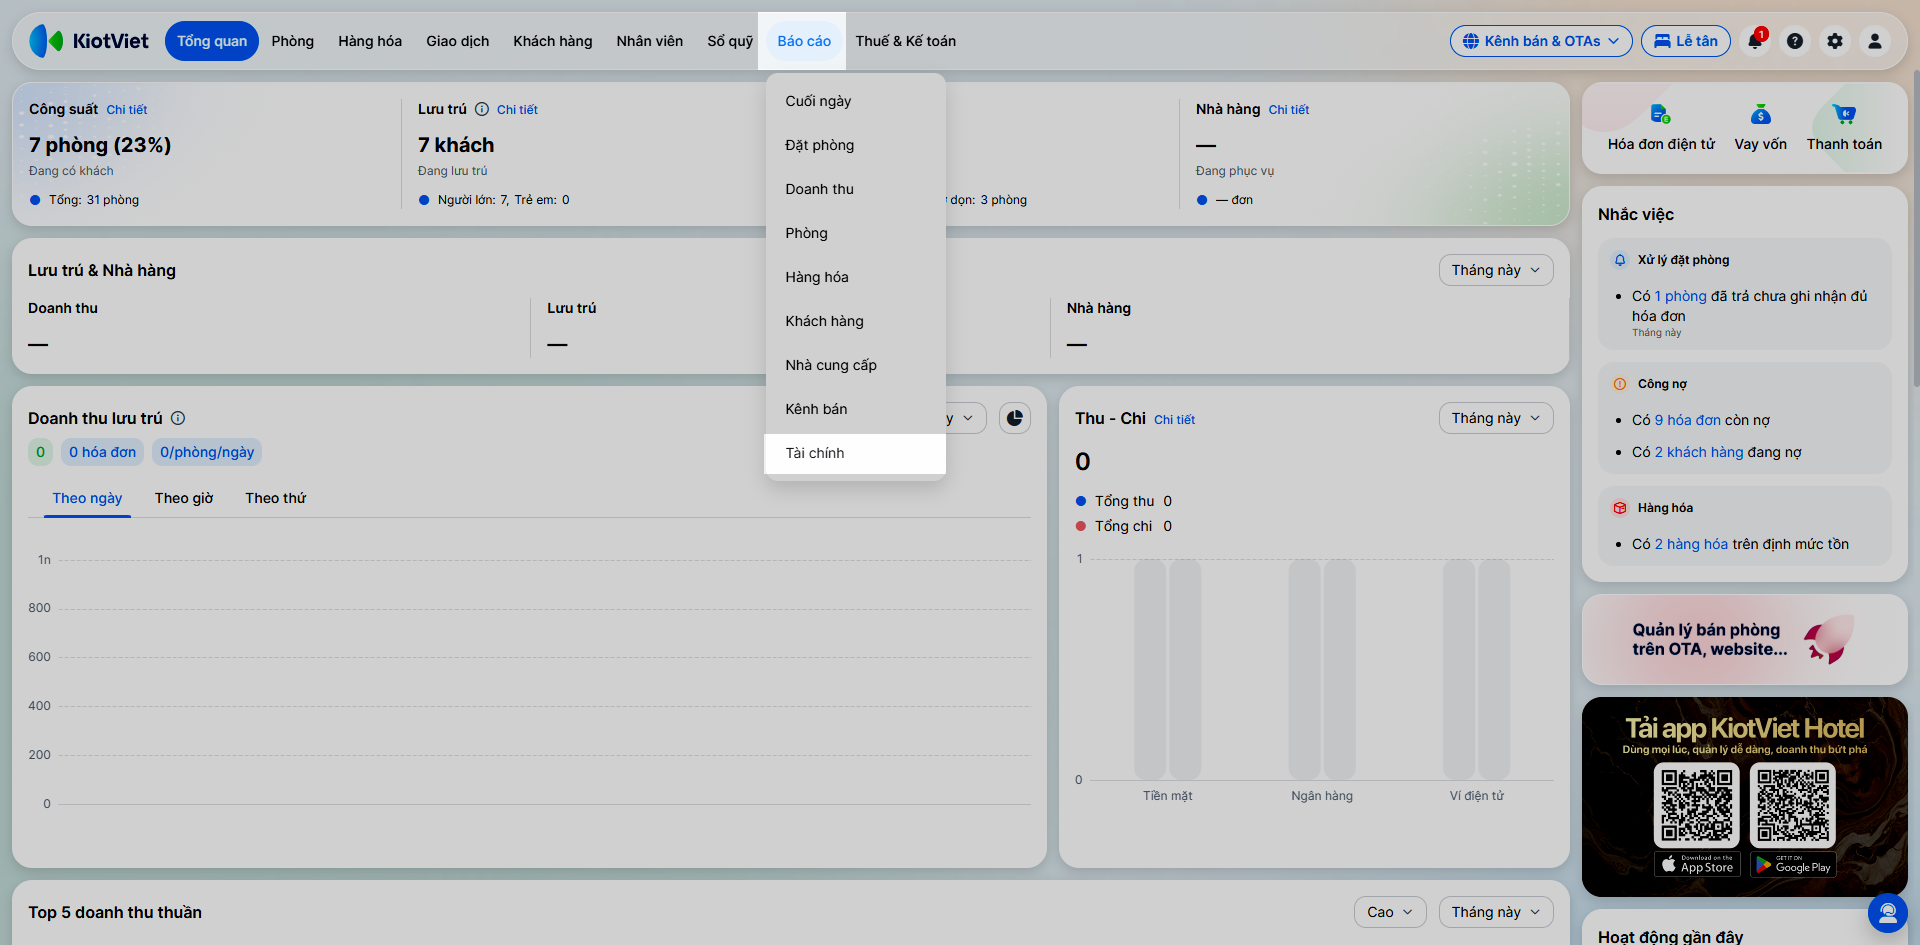1920x945 pixels.
Task: Click the Doanh thu lưu trú info icon
Action: click(x=178, y=418)
